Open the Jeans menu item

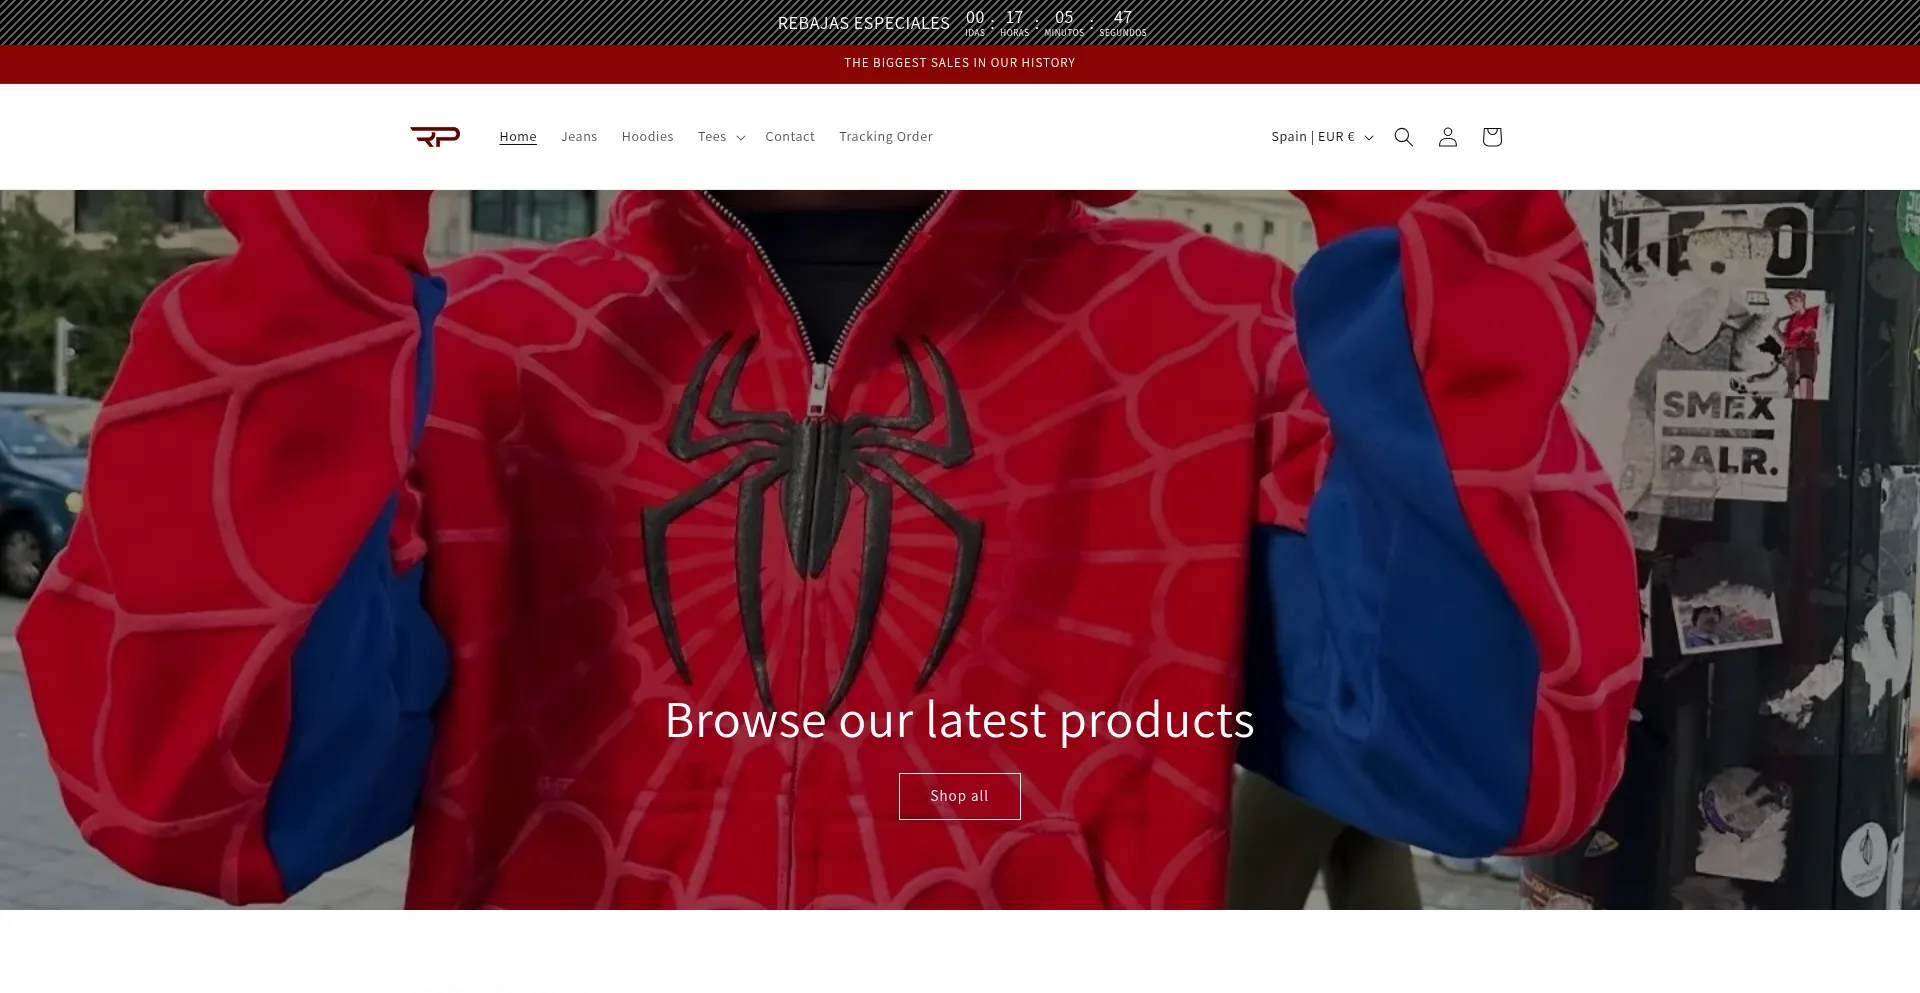coord(579,137)
